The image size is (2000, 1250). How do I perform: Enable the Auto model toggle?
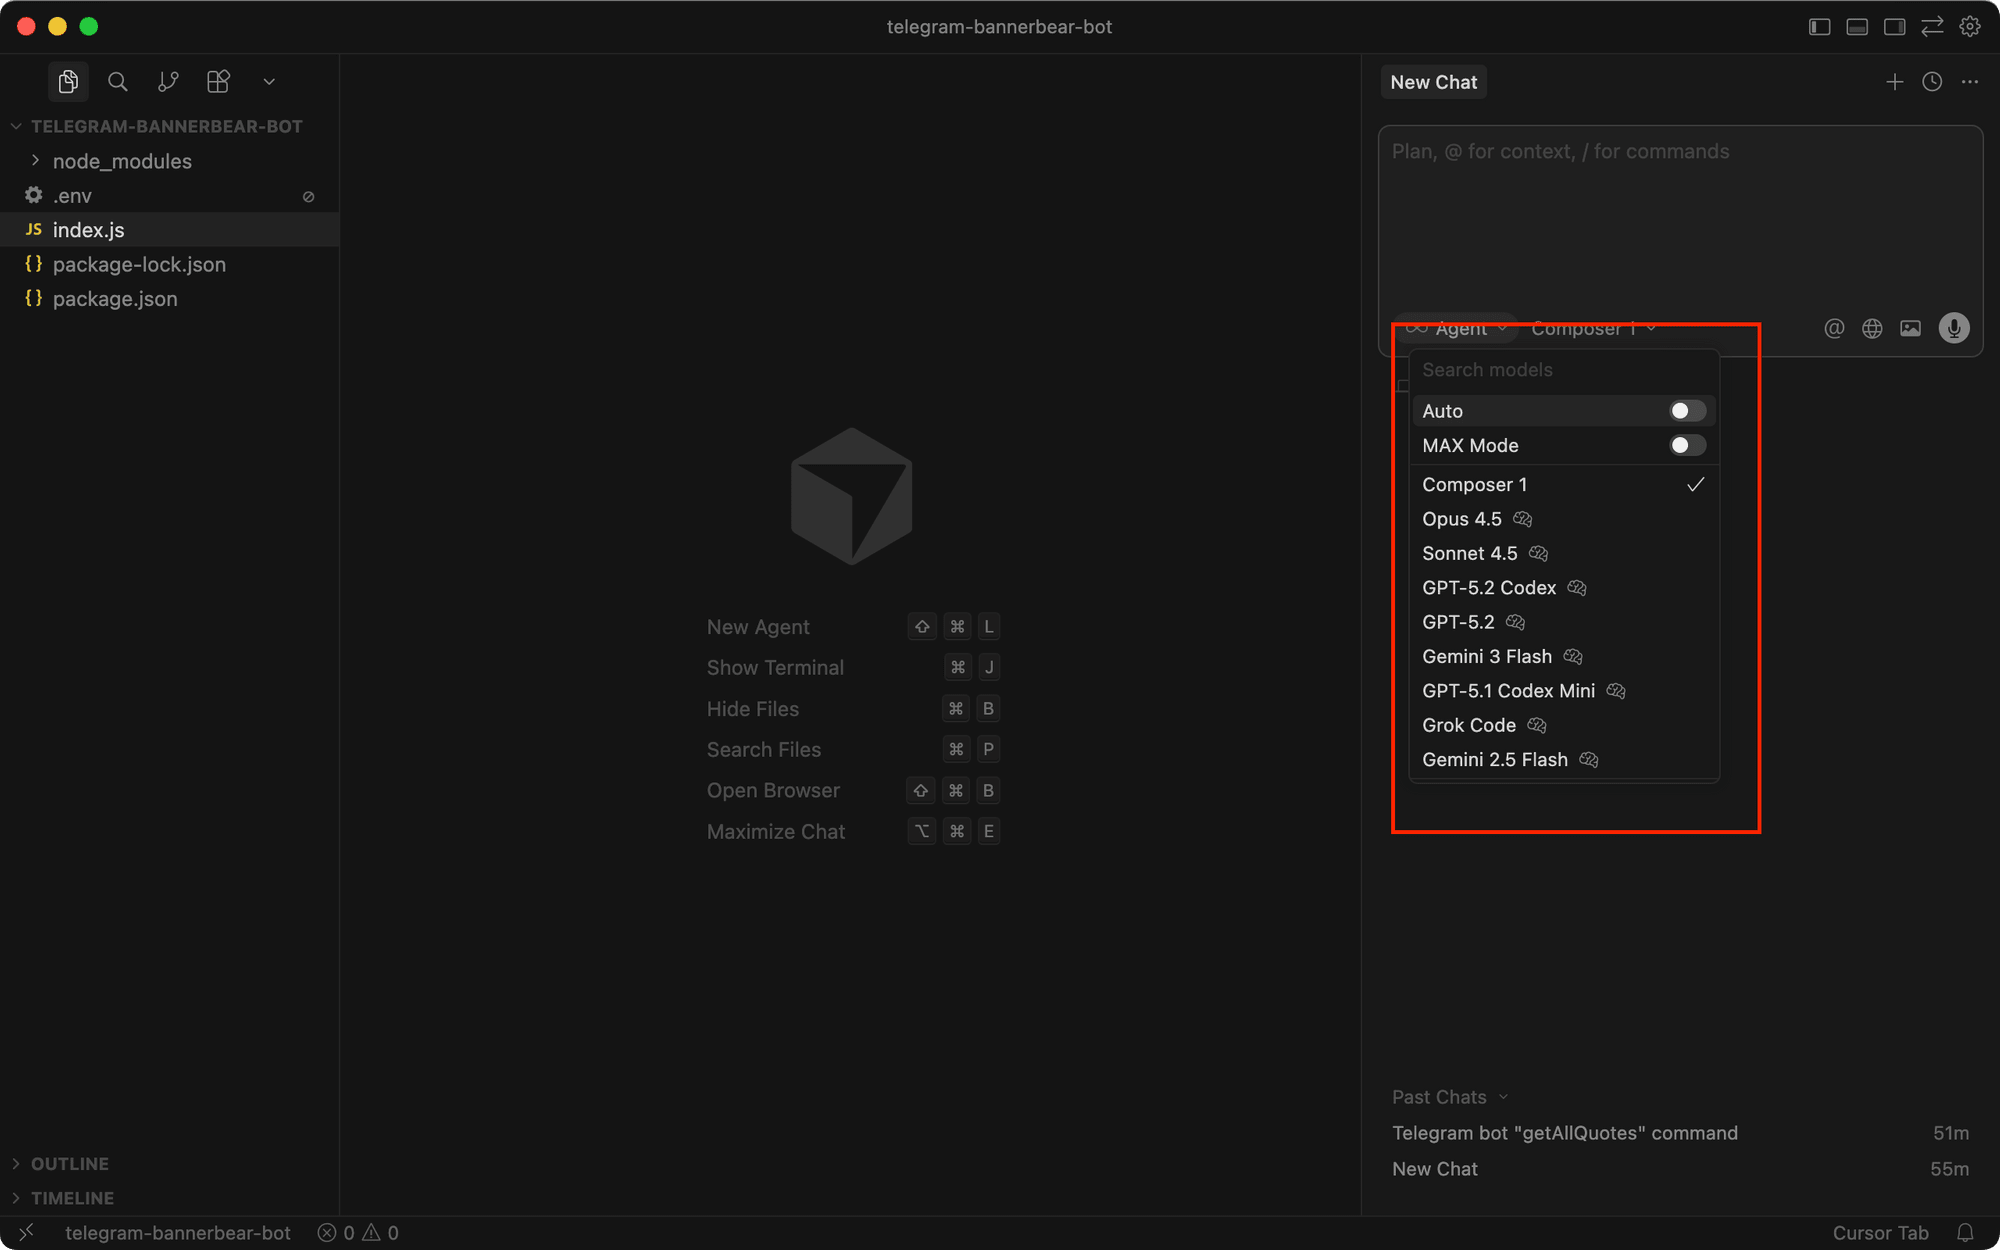pos(1685,410)
